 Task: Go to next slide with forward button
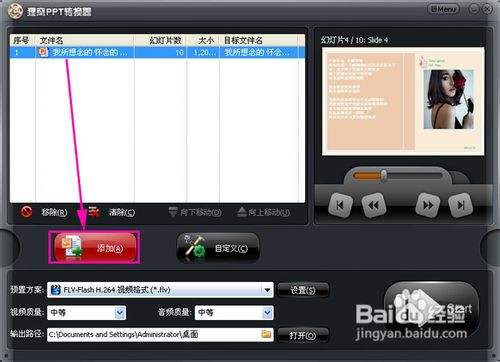pos(428,205)
